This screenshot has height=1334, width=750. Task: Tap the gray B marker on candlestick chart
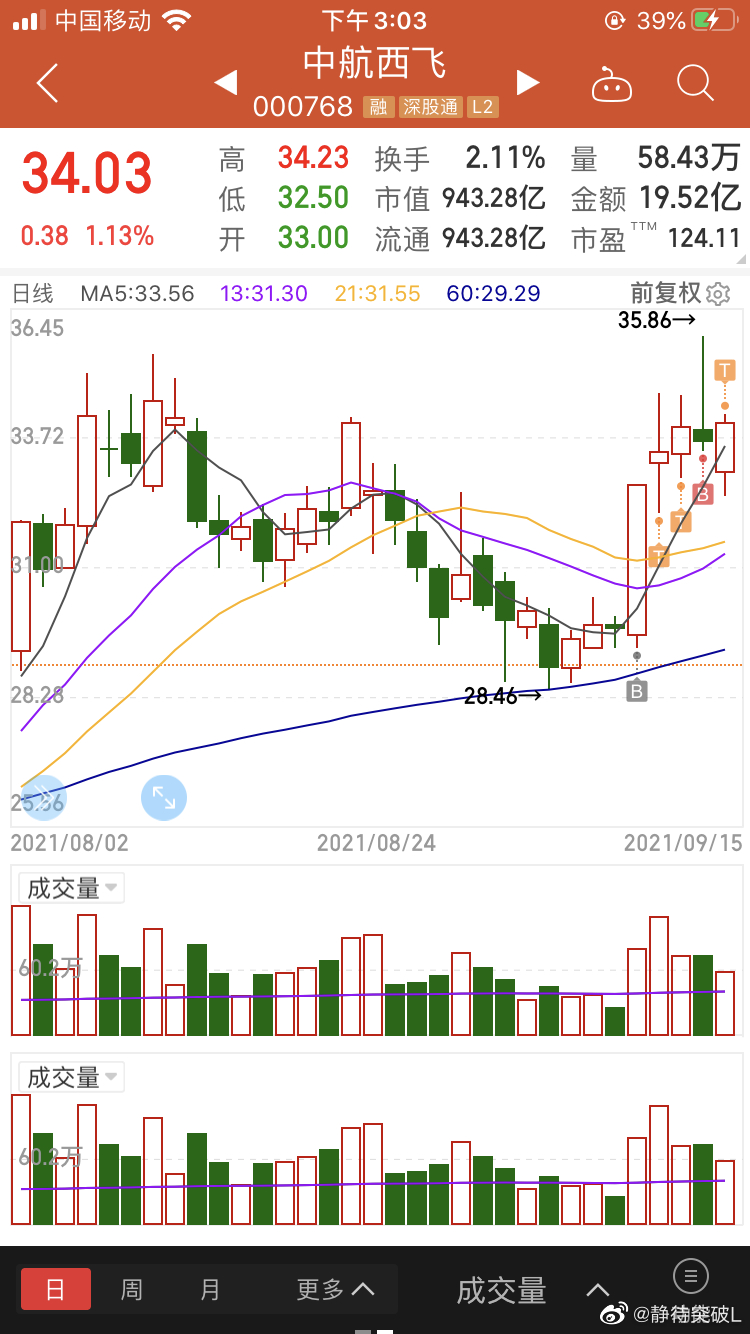coord(637,690)
